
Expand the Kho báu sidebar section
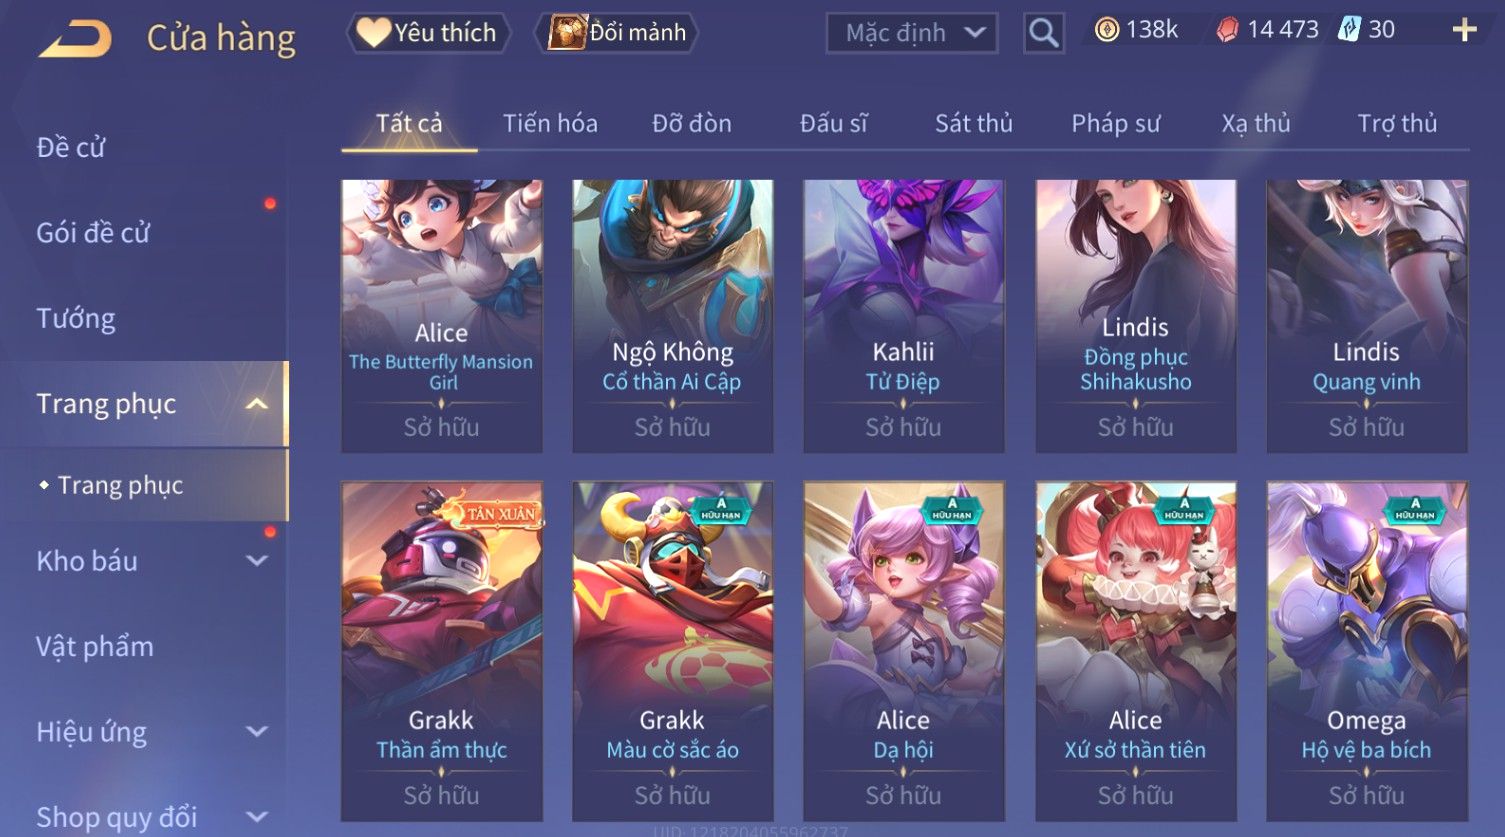(257, 561)
